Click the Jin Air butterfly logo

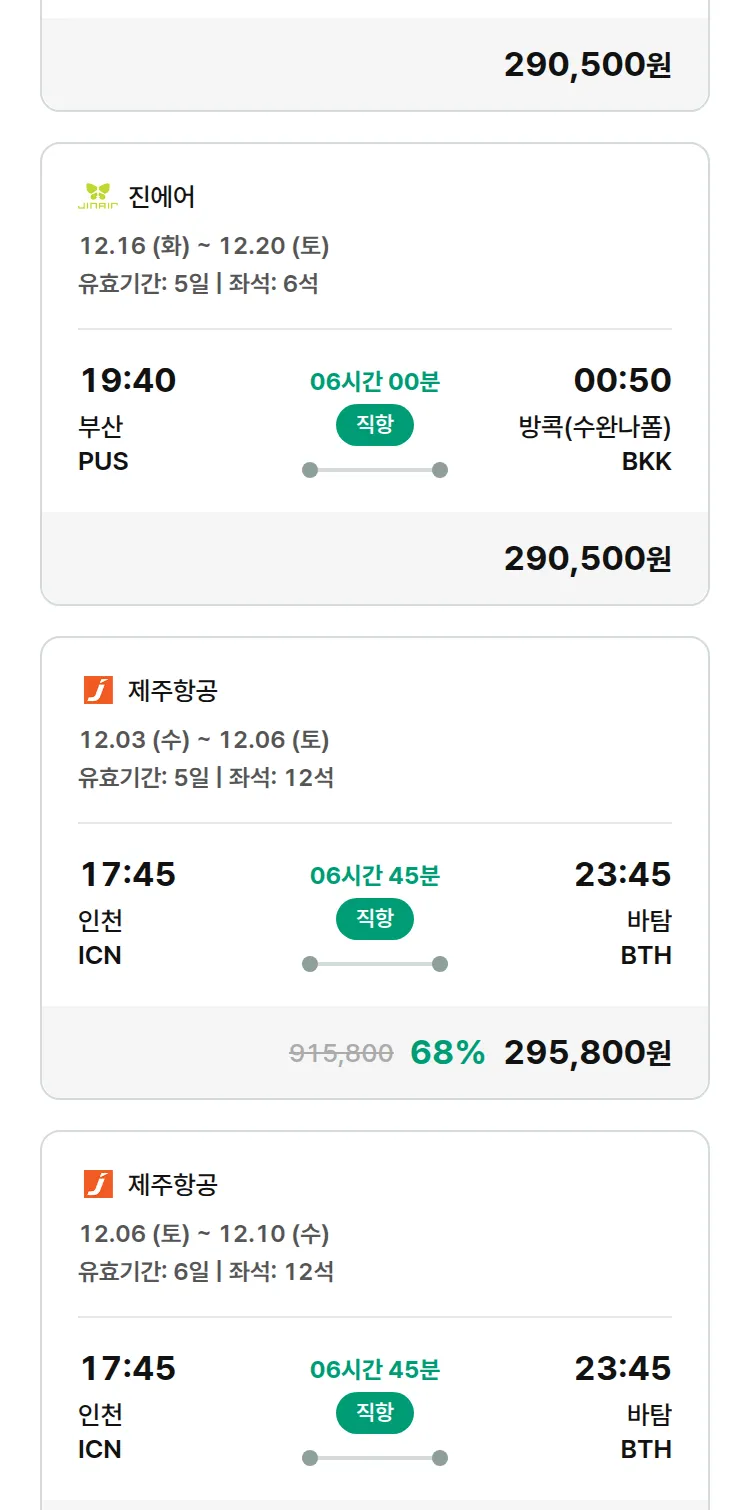pos(98,196)
